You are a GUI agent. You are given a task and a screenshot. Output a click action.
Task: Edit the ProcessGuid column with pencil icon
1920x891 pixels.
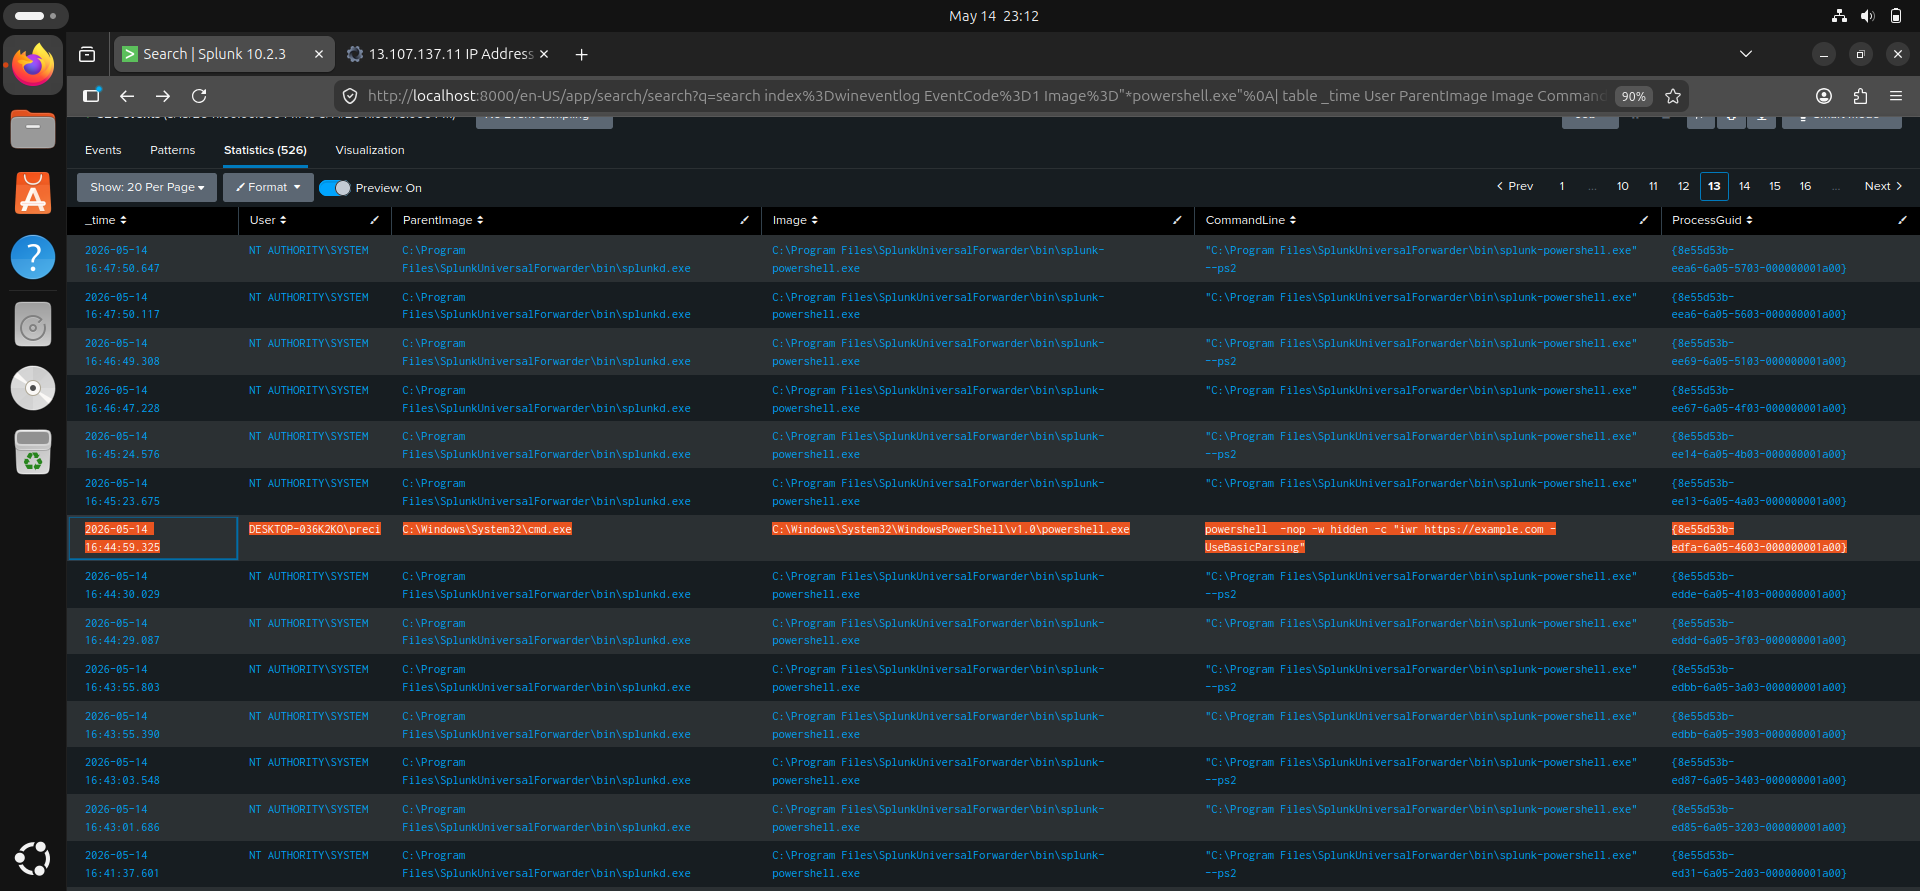tap(1902, 220)
